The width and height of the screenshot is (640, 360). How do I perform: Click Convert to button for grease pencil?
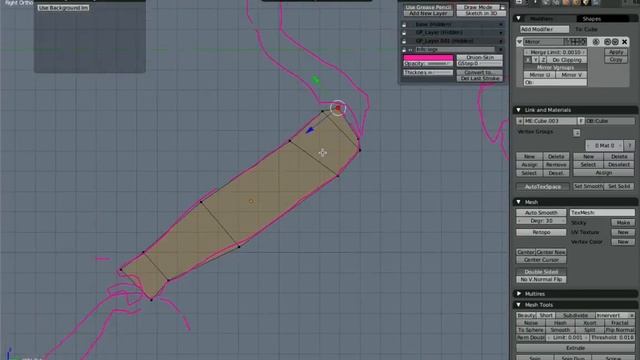480,72
